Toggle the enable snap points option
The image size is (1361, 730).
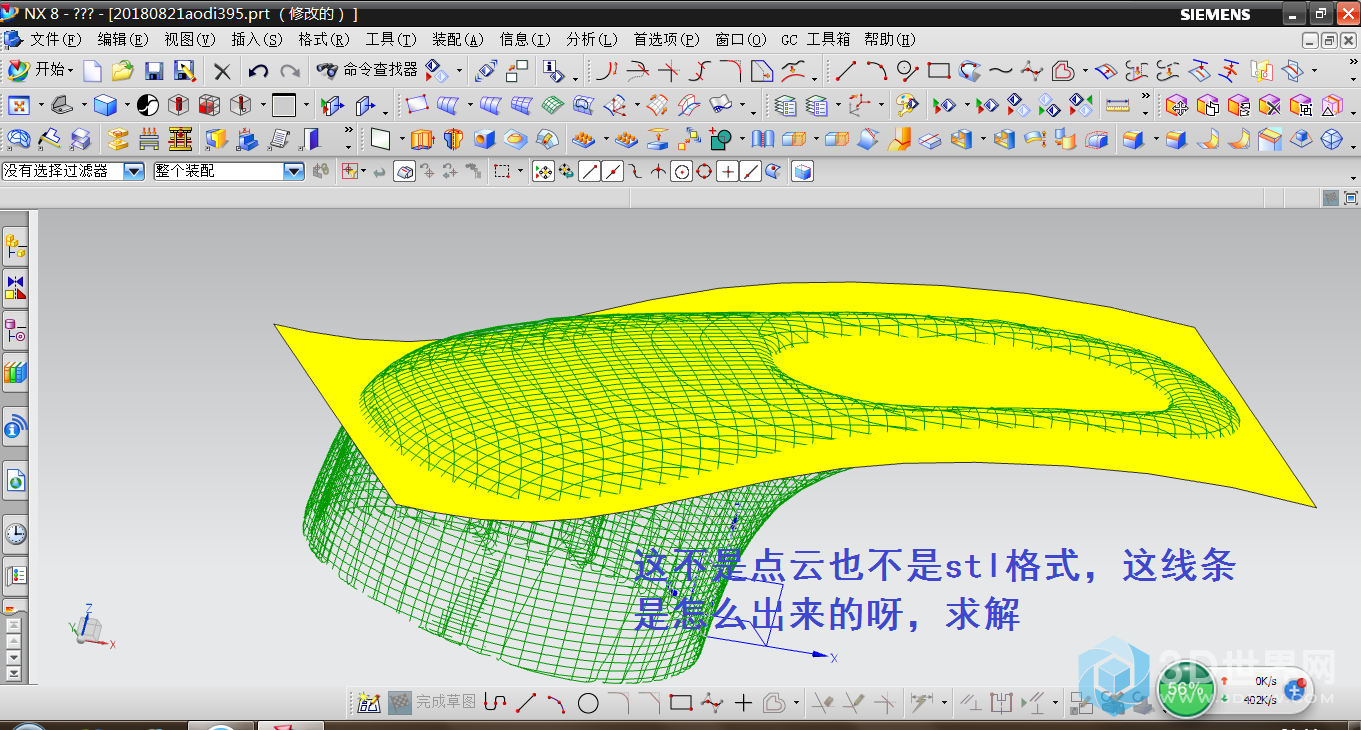click(x=543, y=172)
